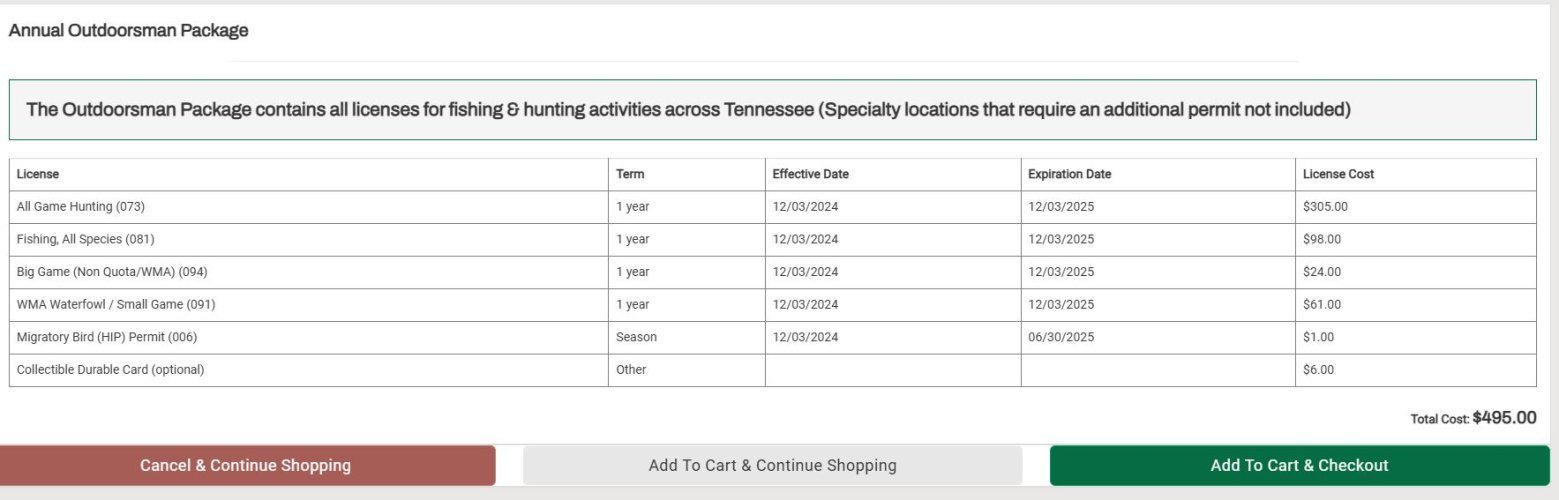Click Add To Cart & Continue Shopping
This screenshot has width=1559, height=500.
(x=772, y=465)
